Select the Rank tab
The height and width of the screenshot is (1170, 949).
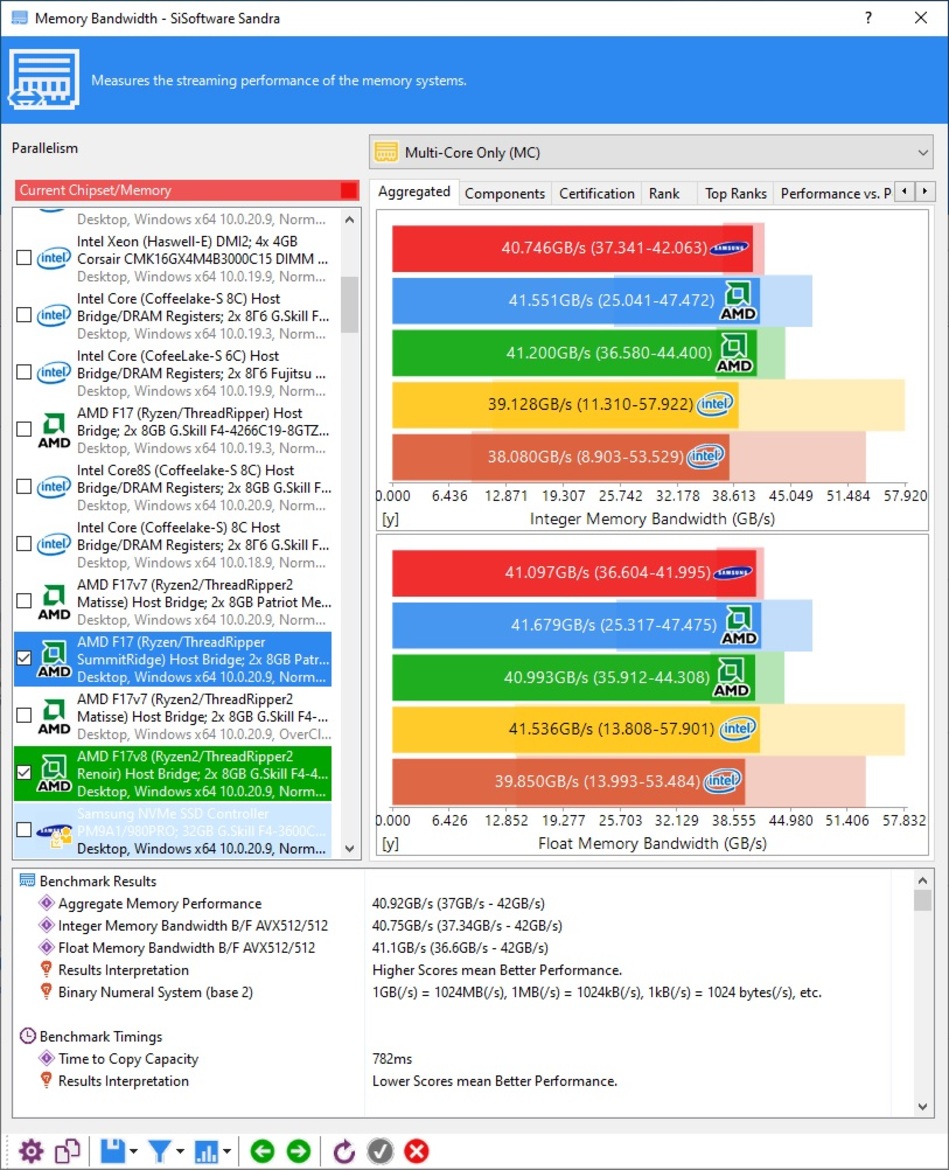pyautogui.click(x=664, y=193)
